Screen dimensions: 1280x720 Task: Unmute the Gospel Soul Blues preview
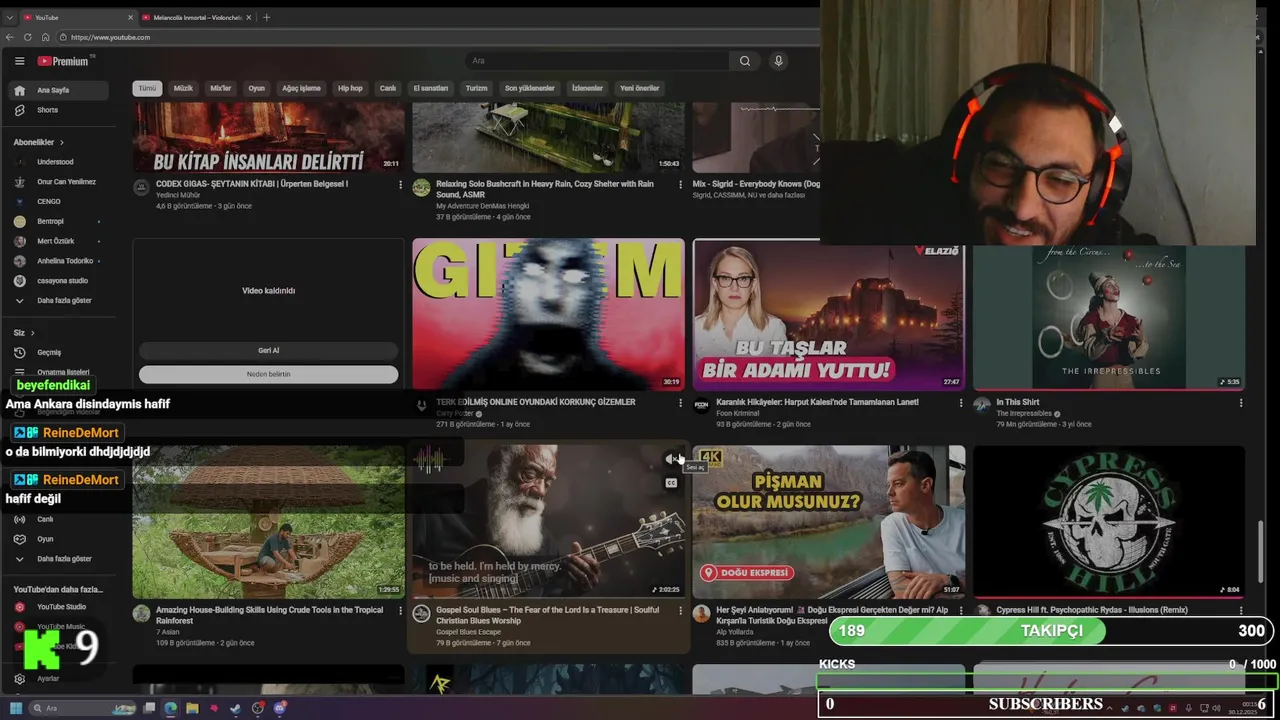[671, 459]
